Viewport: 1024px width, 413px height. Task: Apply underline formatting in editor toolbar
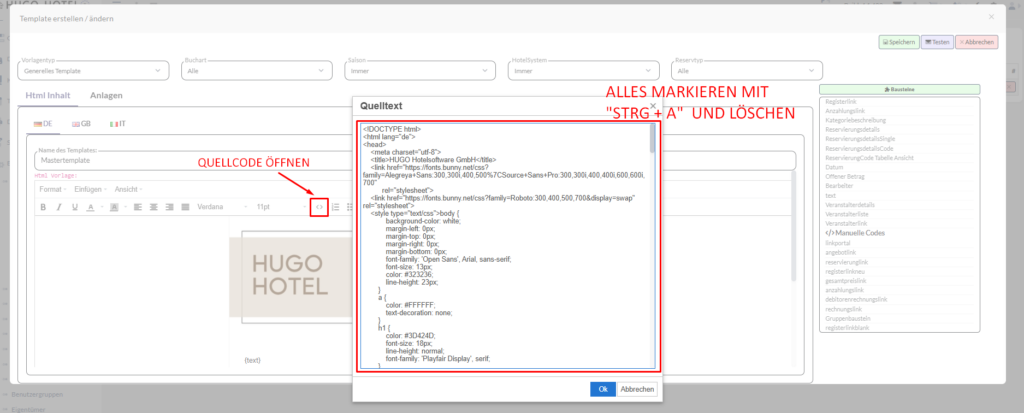click(x=74, y=207)
